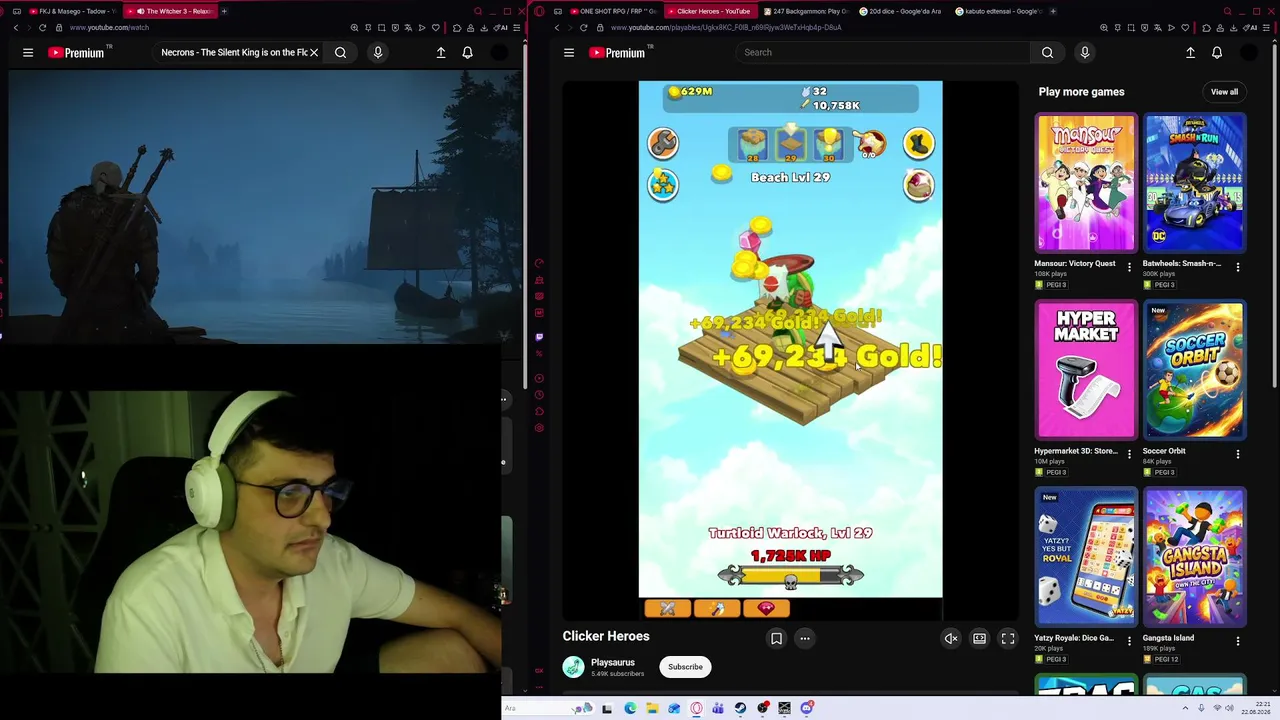1280x720 pixels.
Task: Open Steam from the taskbar
Action: click(741, 709)
